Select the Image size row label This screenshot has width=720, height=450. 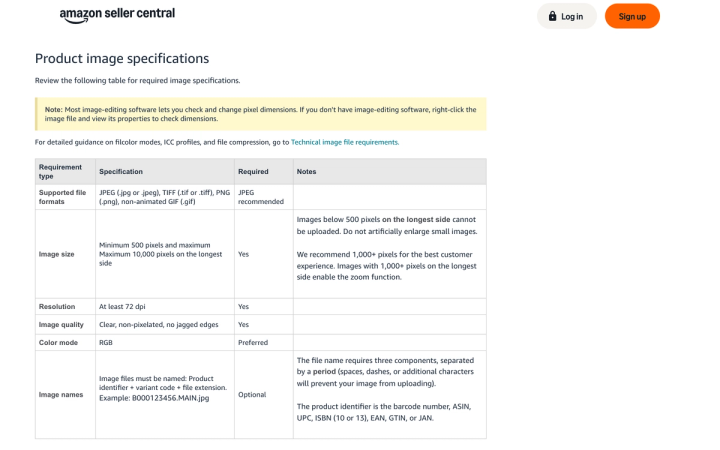click(x=56, y=254)
